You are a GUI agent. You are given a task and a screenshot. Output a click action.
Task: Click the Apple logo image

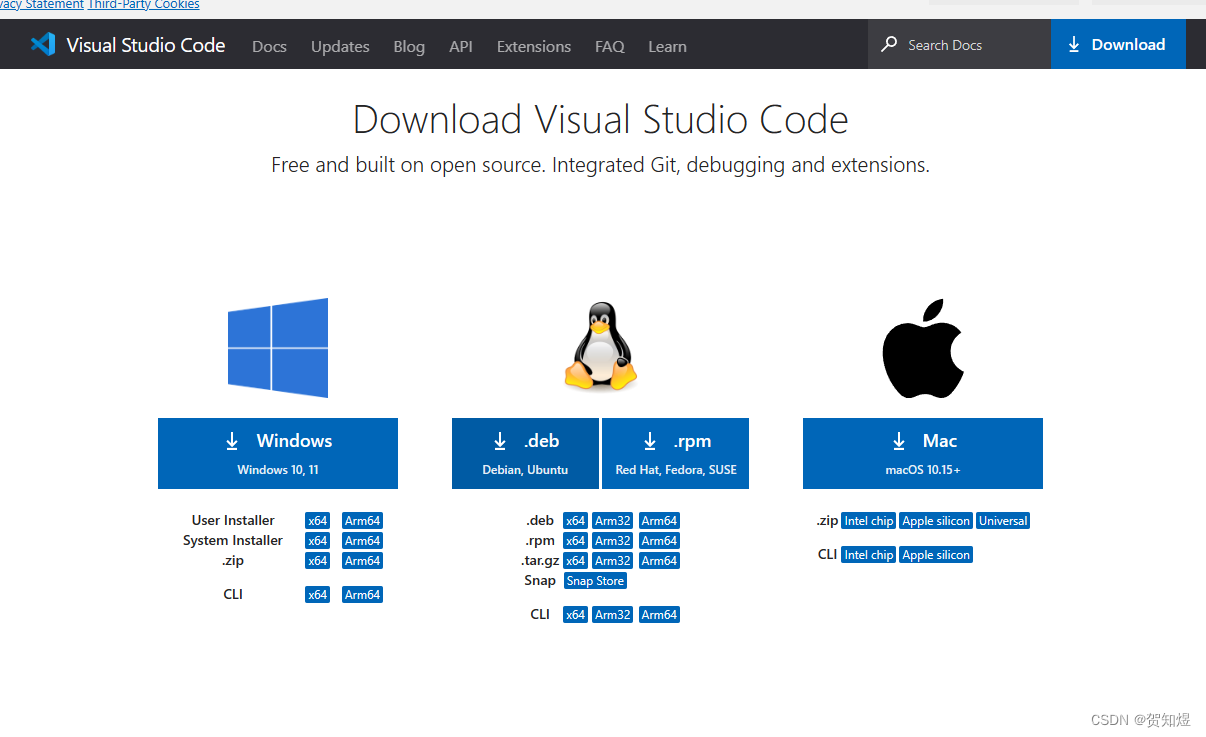pyautogui.click(x=922, y=348)
